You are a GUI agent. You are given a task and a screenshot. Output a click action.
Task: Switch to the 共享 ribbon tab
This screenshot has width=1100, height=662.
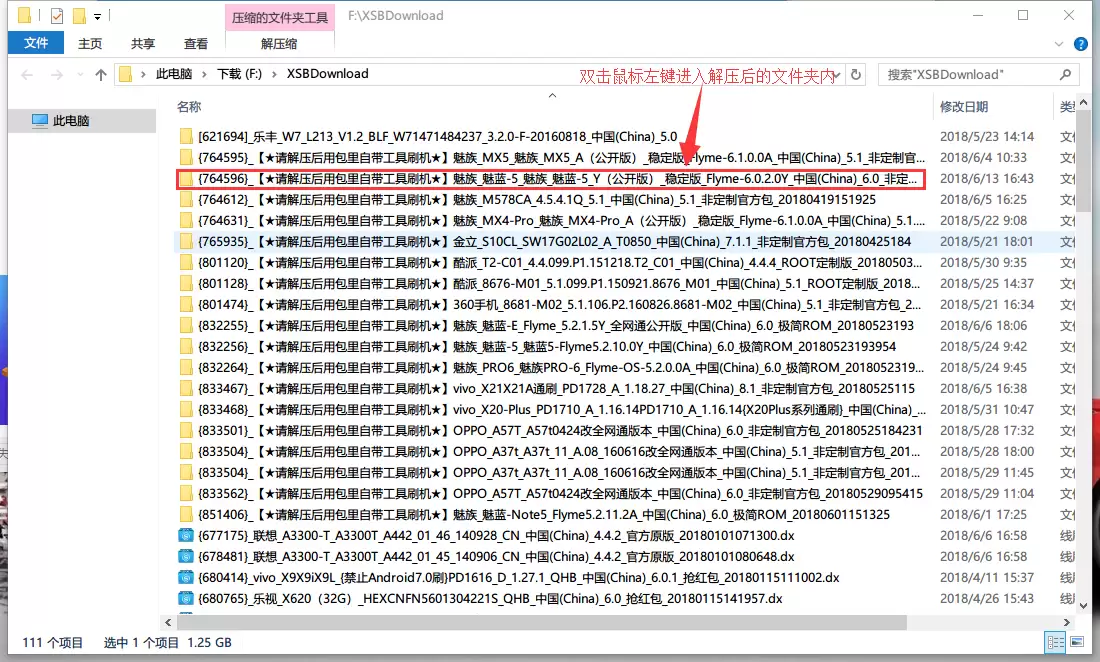click(143, 43)
